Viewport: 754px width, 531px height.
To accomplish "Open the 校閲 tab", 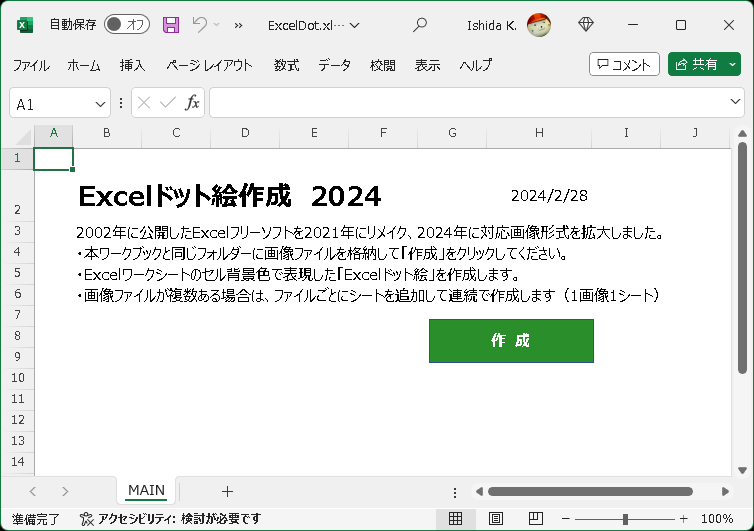I will click(383, 65).
